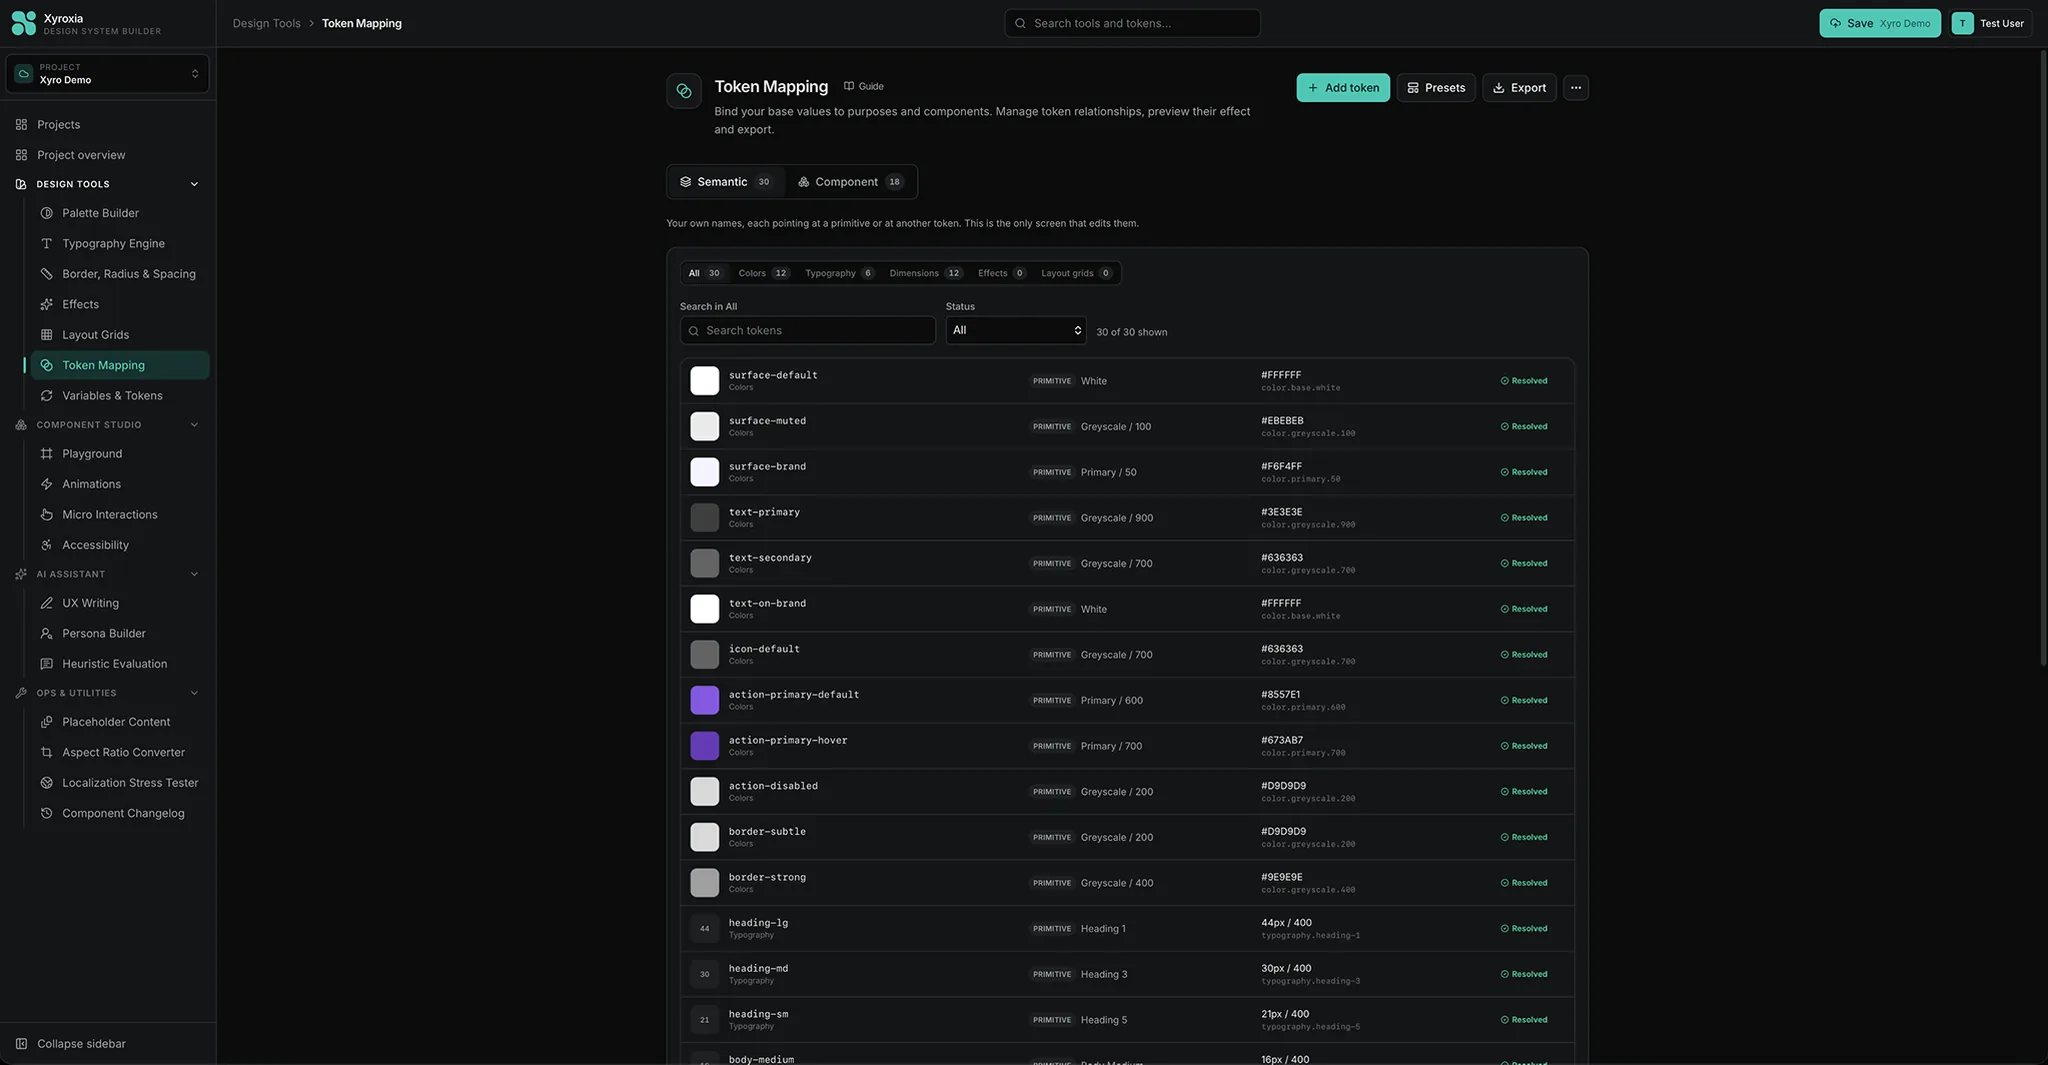Select the Semantic tab
The height and width of the screenshot is (1065, 2048).
tap(726, 182)
